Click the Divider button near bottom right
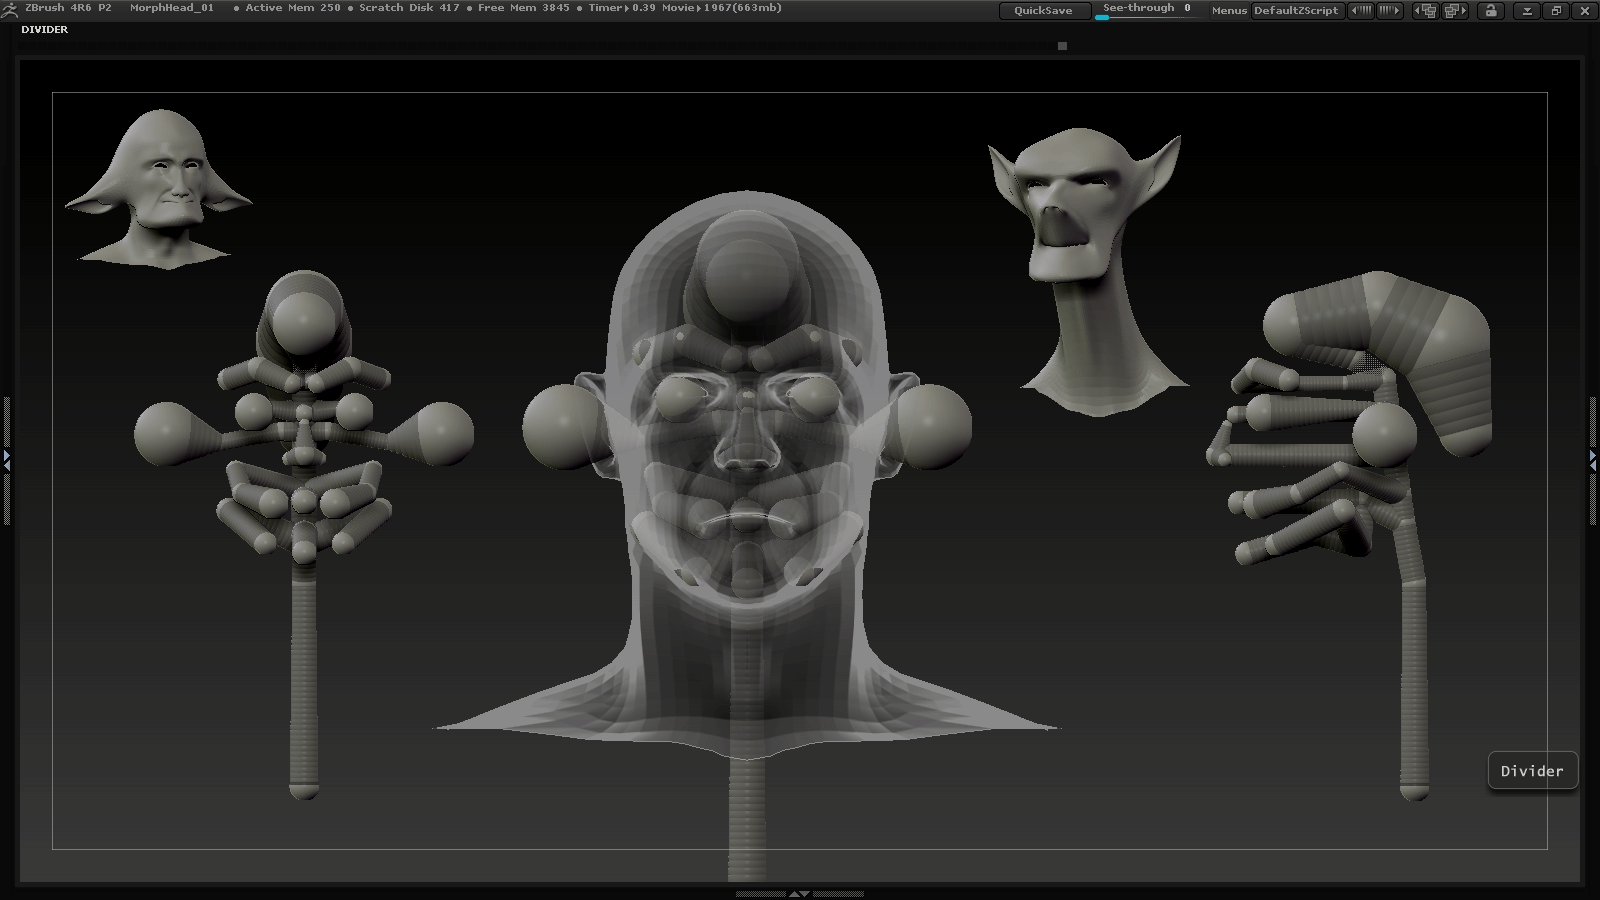The height and width of the screenshot is (900, 1600). [1531, 770]
